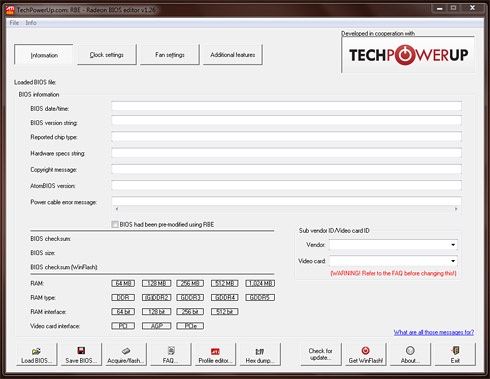Viewport: 490px width, 379px height.
Task: Open Acquire/flash chip icon button
Action: [x=125, y=355]
